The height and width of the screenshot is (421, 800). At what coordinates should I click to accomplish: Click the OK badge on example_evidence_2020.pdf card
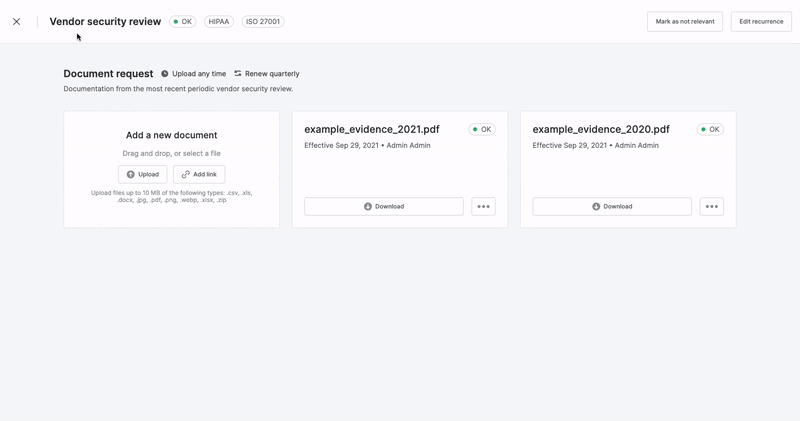point(710,130)
